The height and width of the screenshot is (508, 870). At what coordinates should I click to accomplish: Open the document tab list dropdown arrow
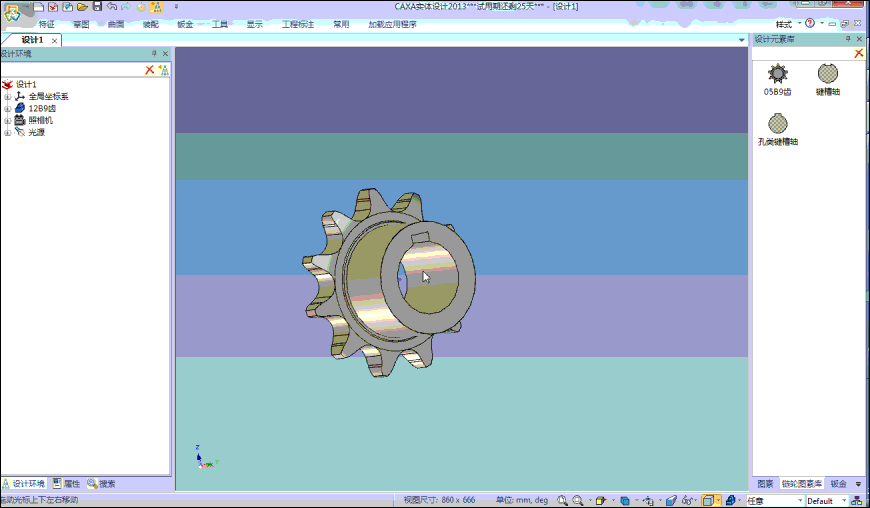[741, 40]
